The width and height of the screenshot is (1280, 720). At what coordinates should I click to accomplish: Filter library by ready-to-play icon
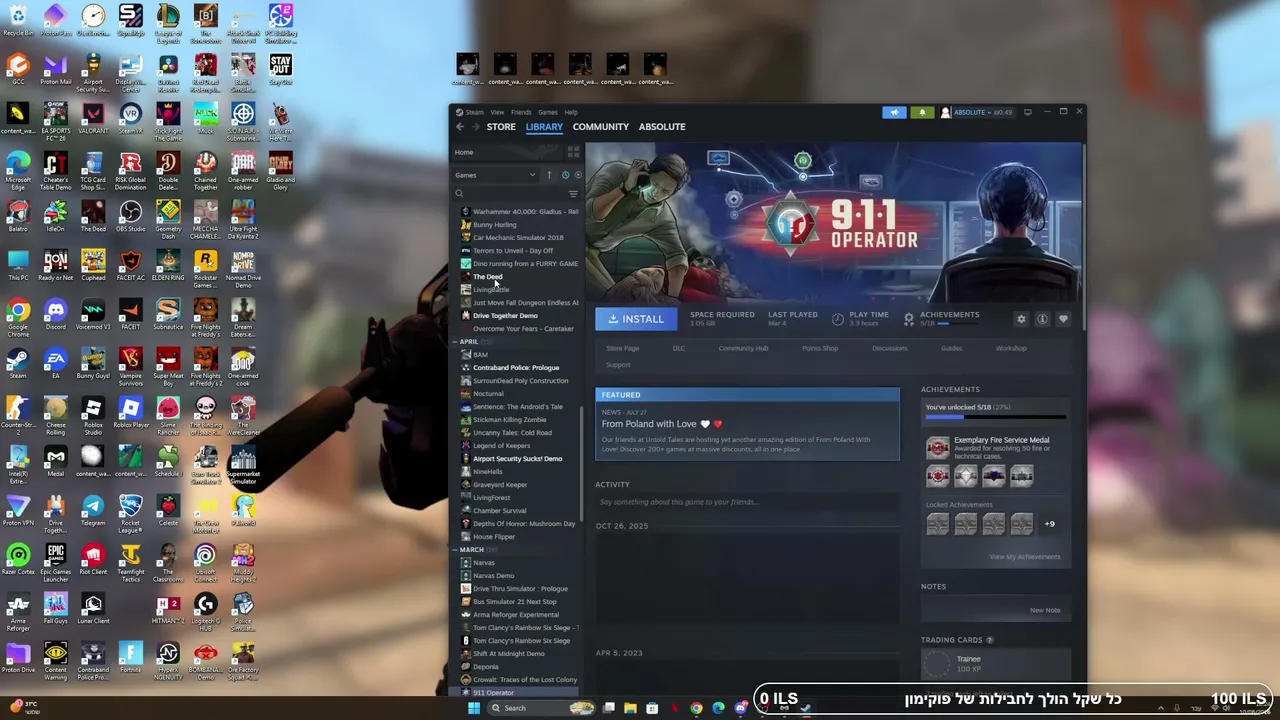pos(577,175)
